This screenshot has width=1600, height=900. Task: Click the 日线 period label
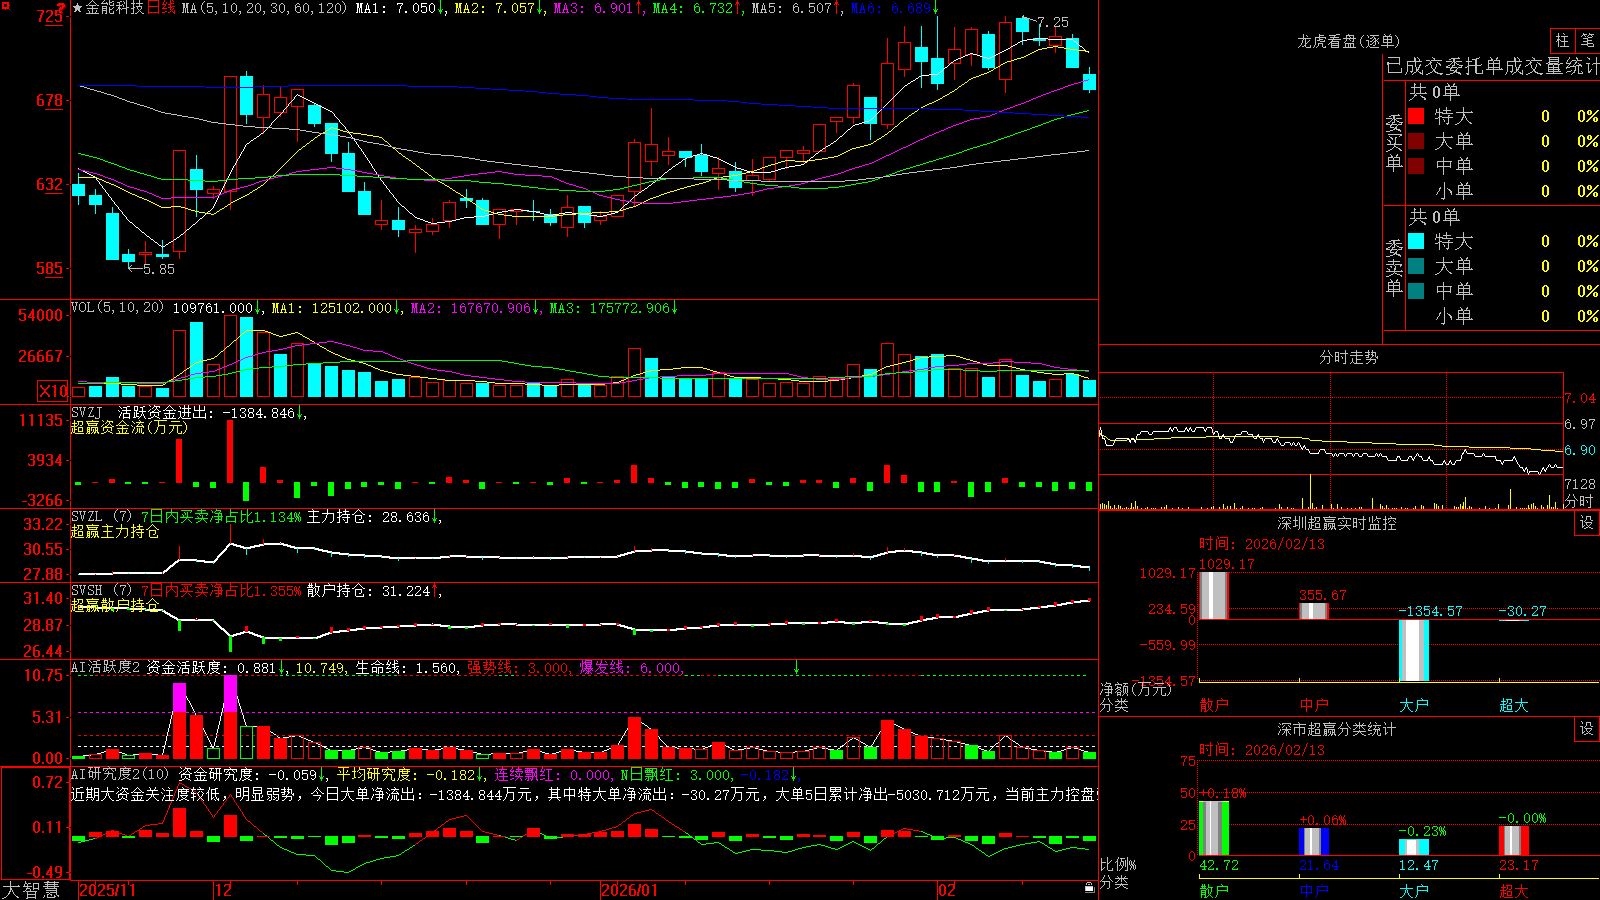tap(161, 8)
